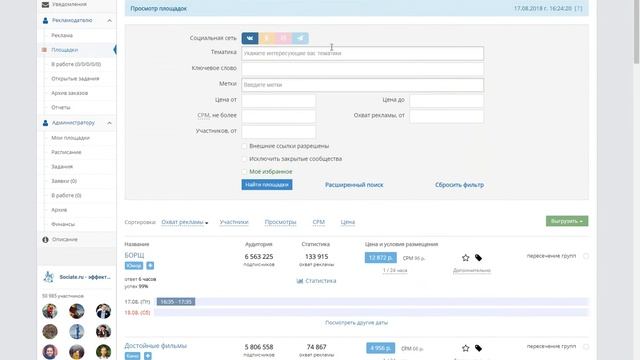Enable Внешние ссылки разрешены checkbox
The height and width of the screenshot is (360, 640).
coord(244,146)
